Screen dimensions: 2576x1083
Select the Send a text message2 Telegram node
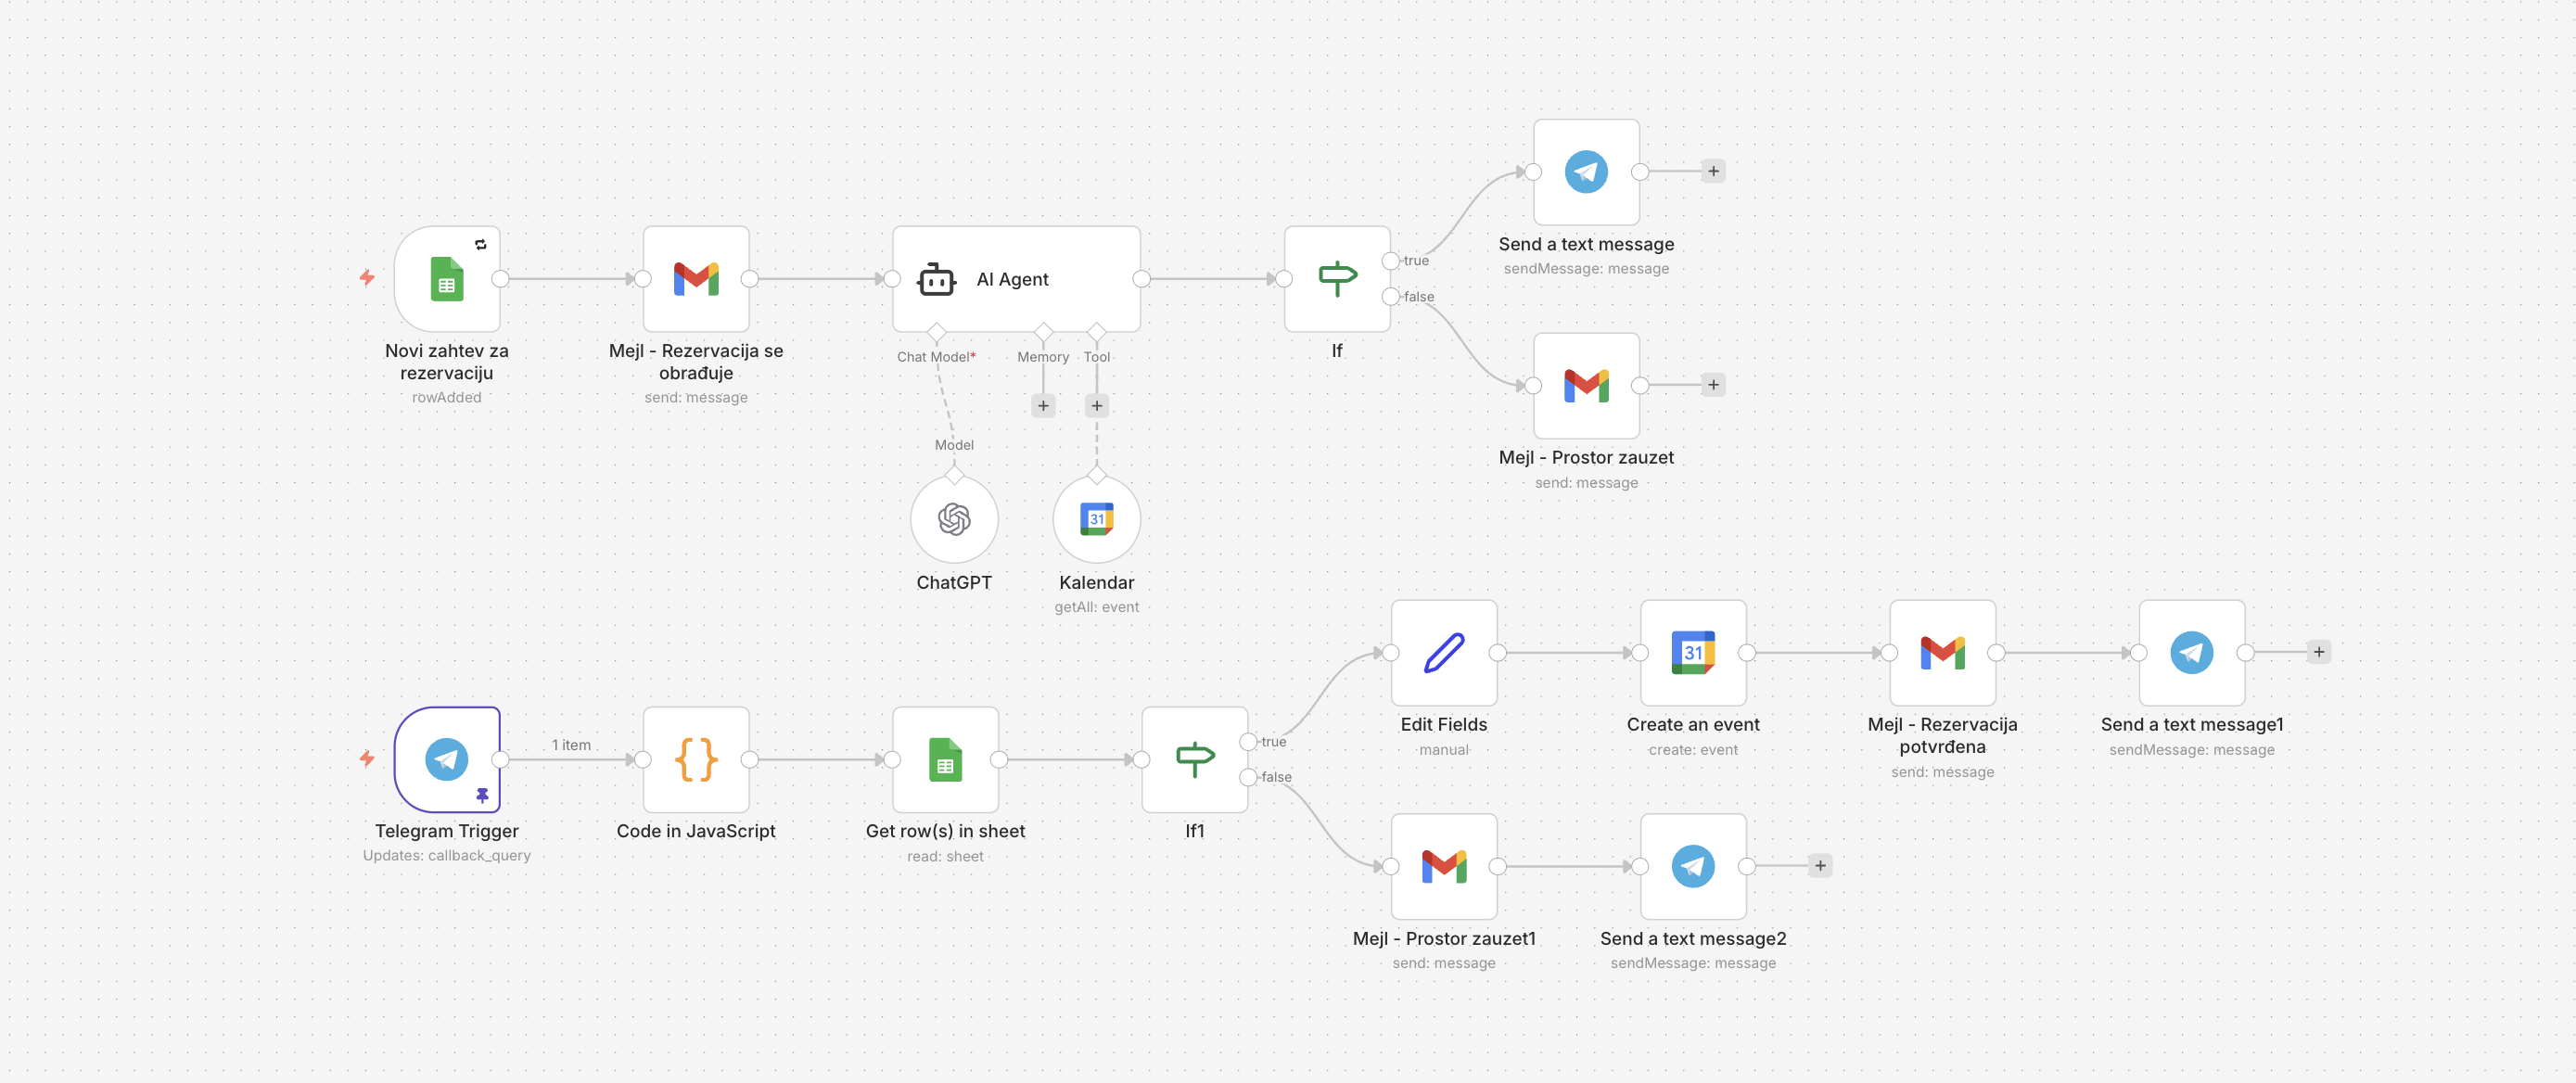tap(1693, 866)
